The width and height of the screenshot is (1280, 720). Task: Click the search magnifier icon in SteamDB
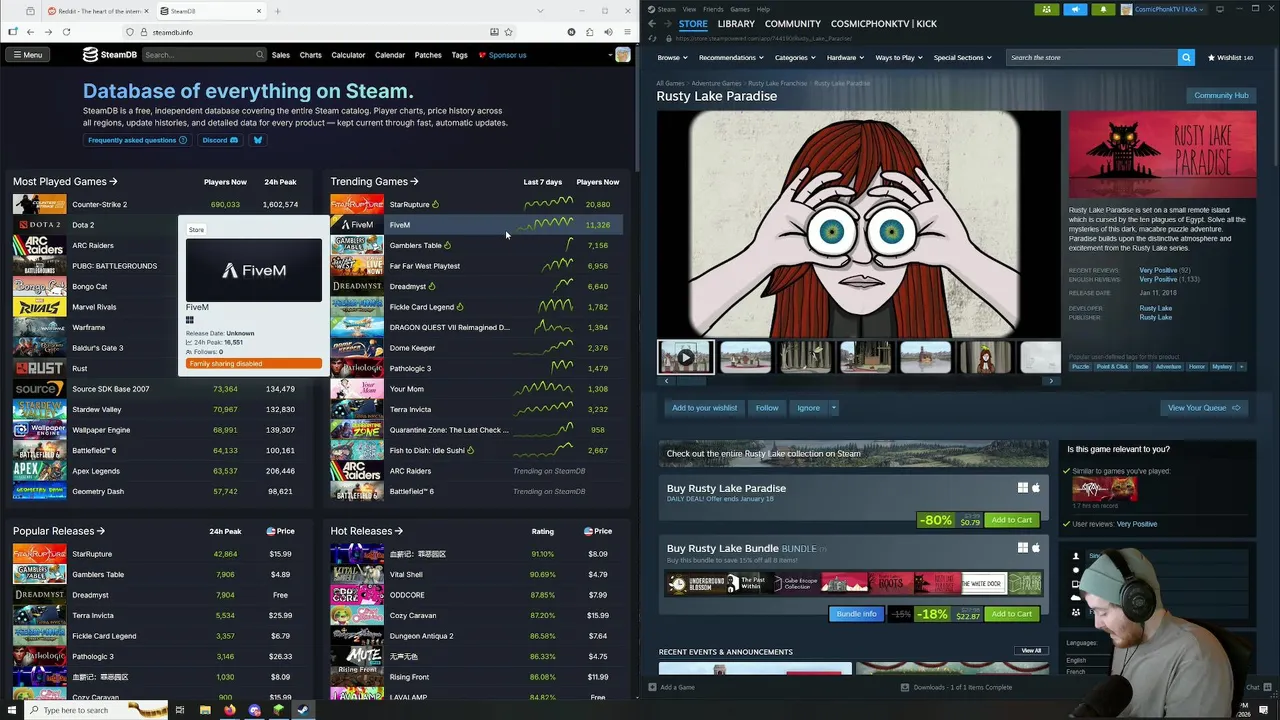(x=260, y=55)
